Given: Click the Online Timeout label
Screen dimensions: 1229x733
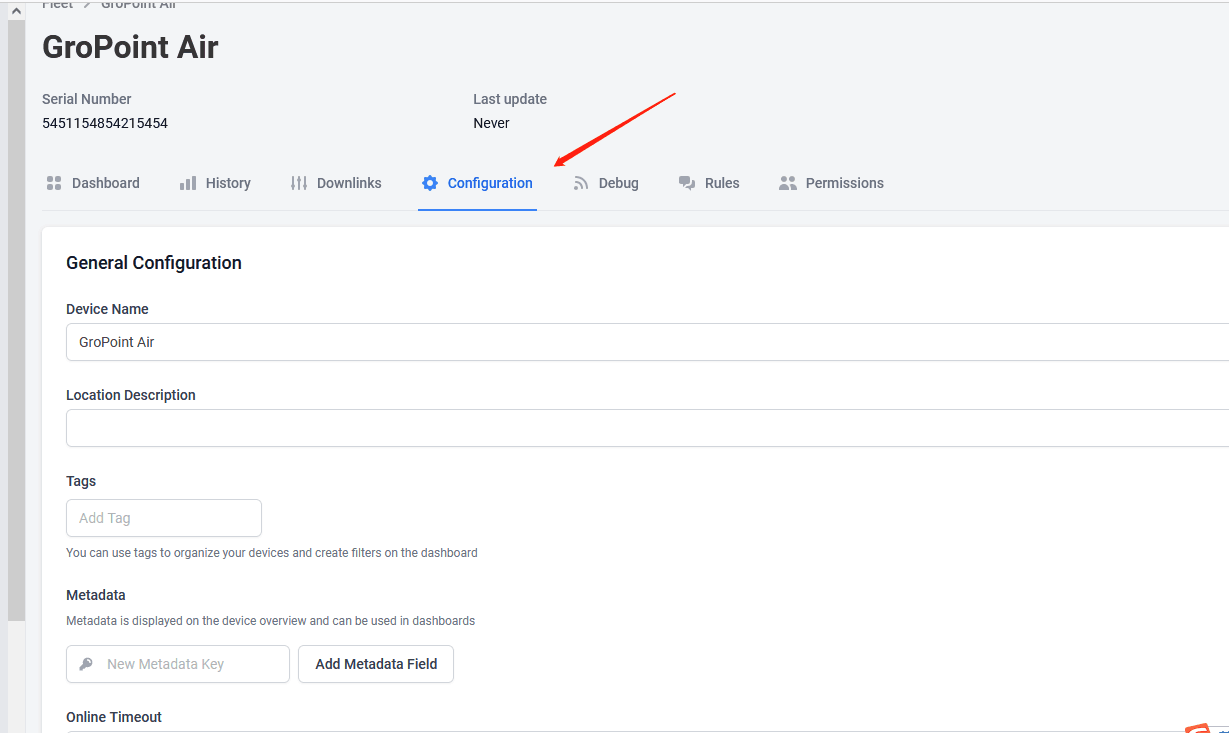Looking at the screenshot, I should 114,717.
